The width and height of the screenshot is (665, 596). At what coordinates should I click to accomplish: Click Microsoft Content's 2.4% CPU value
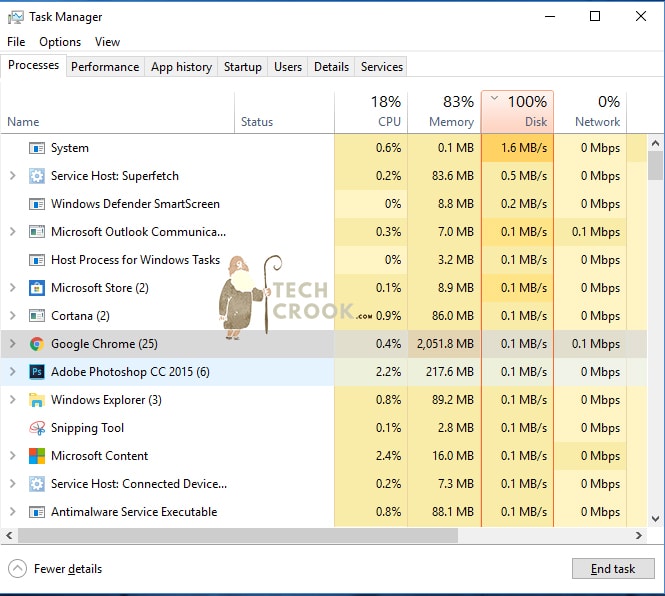coord(388,456)
